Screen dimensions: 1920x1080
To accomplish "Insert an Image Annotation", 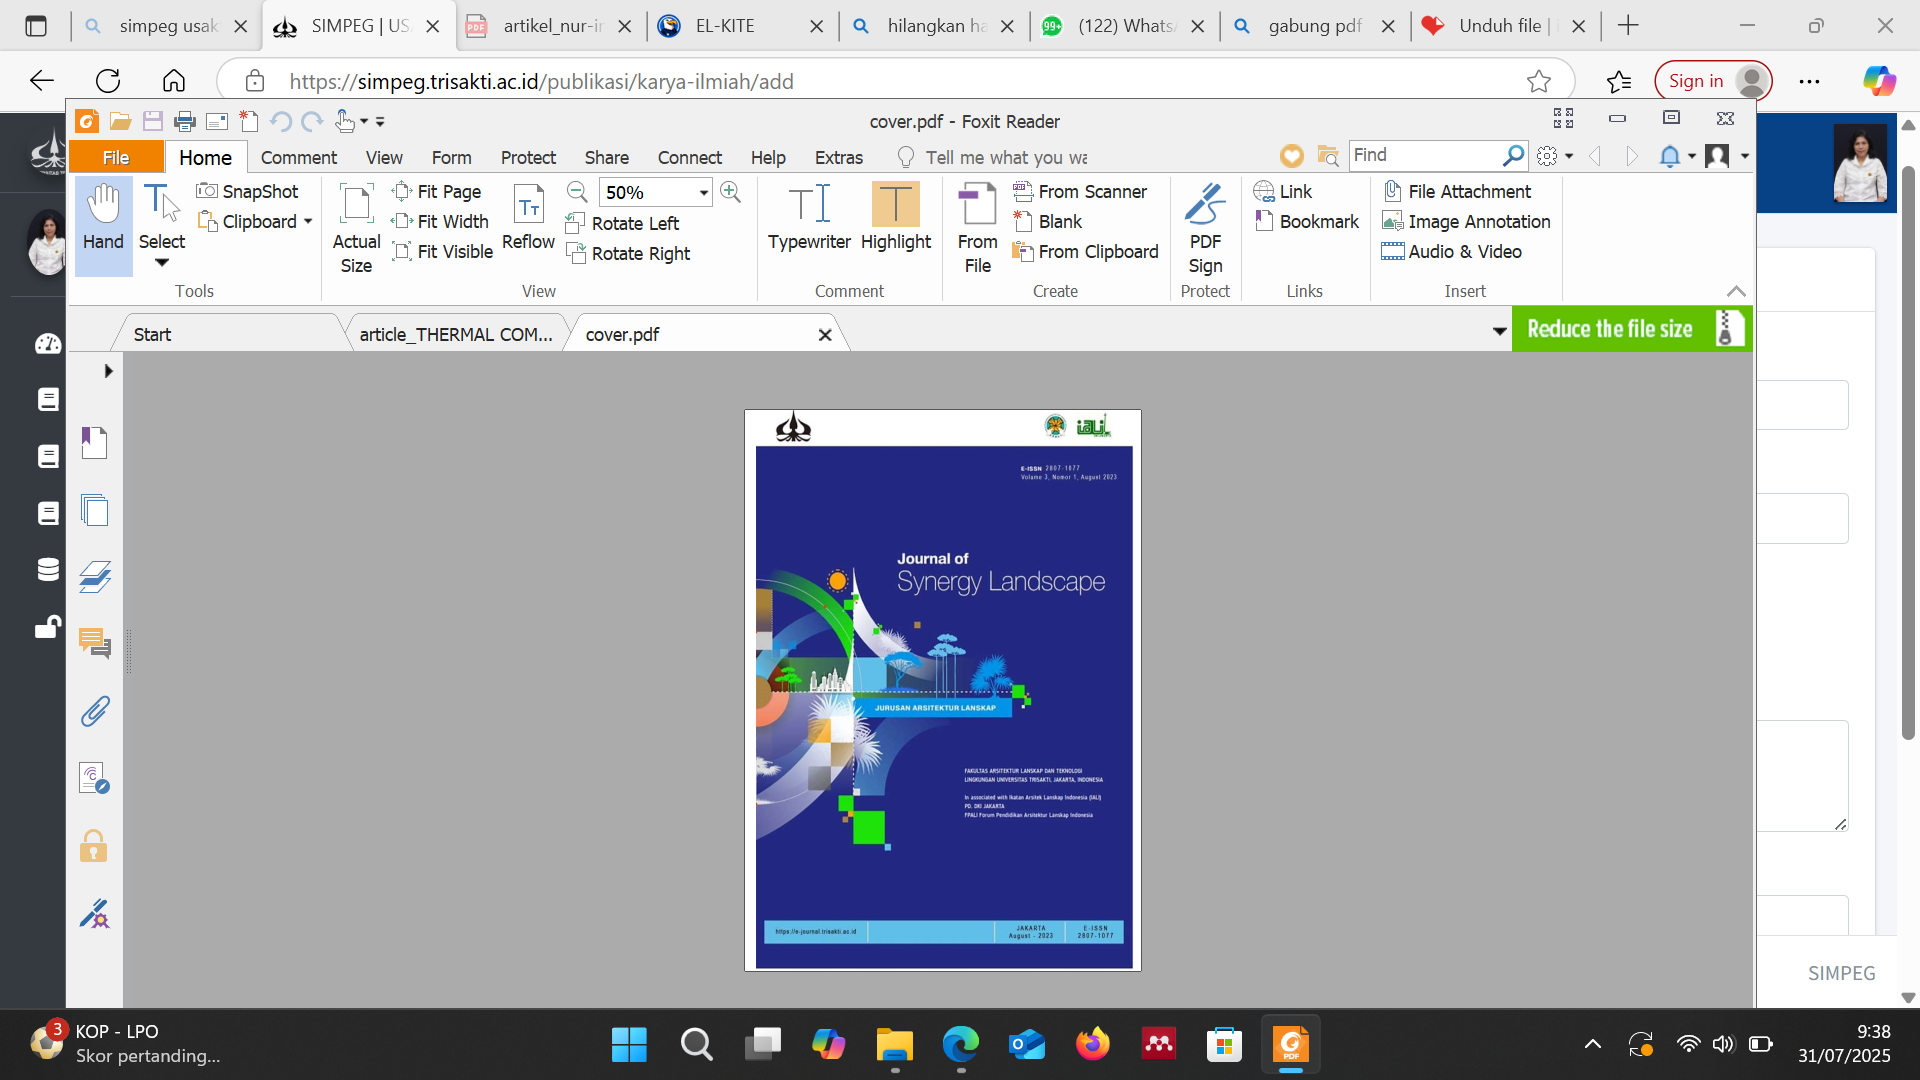I will (1466, 221).
